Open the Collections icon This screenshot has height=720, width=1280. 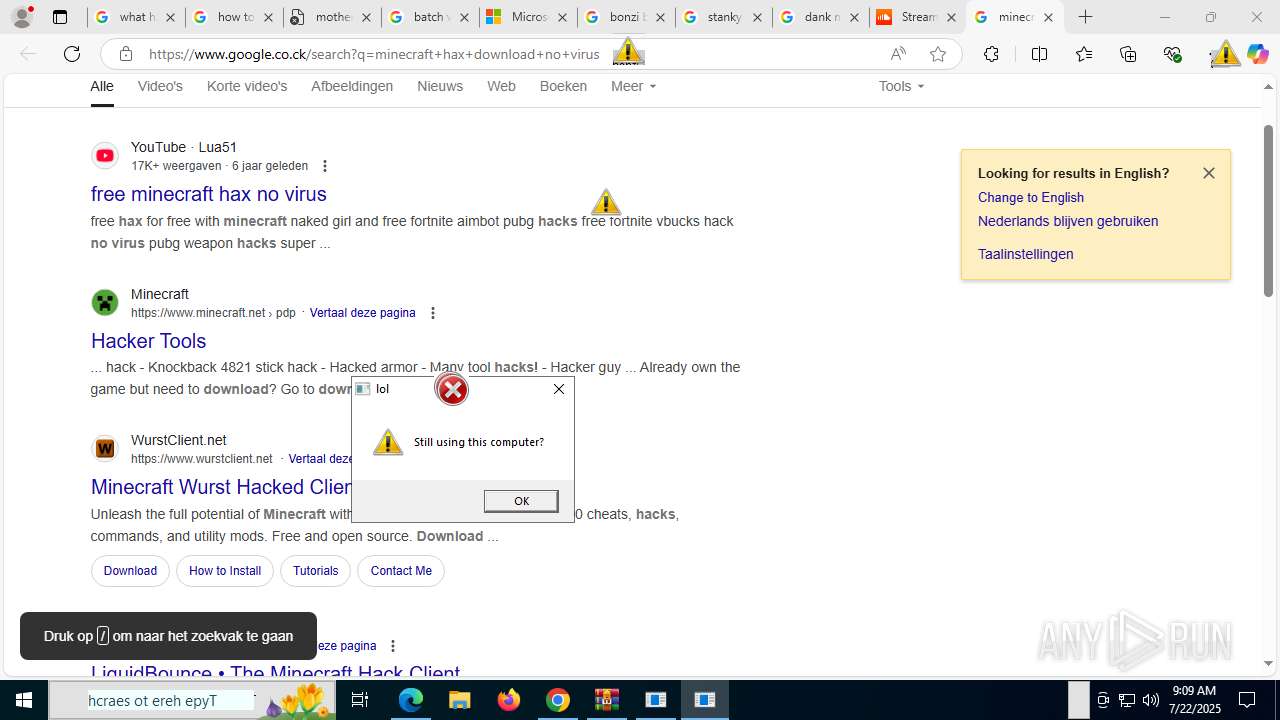coord(1128,54)
